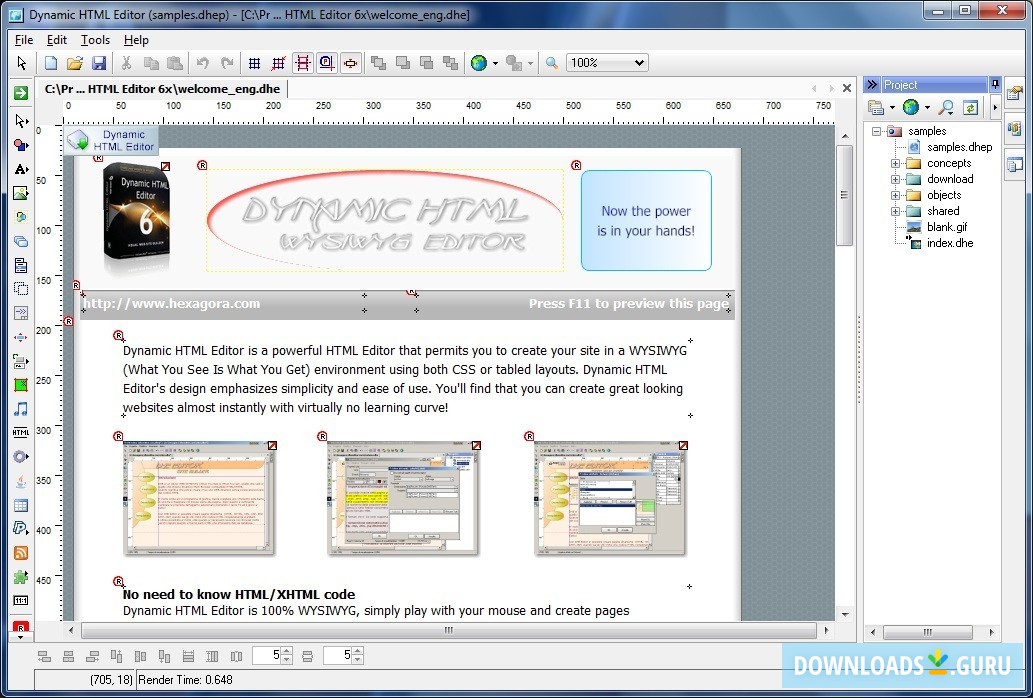Image resolution: width=1033 pixels, height=698 pixels.
Task: Open the Project panel globe dropdown arrow
Action: point(927,107)
